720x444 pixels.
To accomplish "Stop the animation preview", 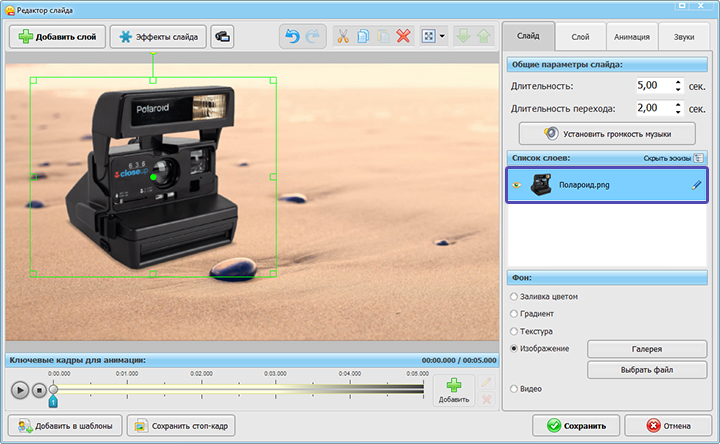I will coord(39,390).
